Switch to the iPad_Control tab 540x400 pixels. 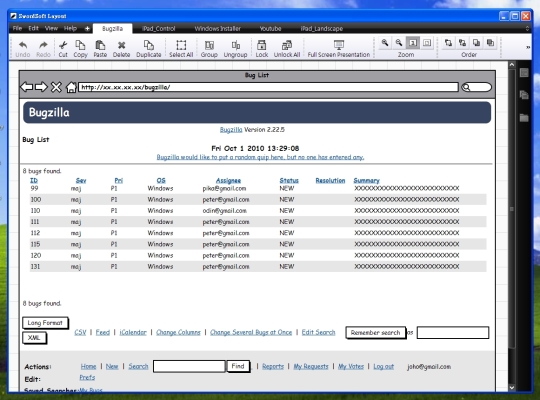pyautogui.click(x=159, y=29)
